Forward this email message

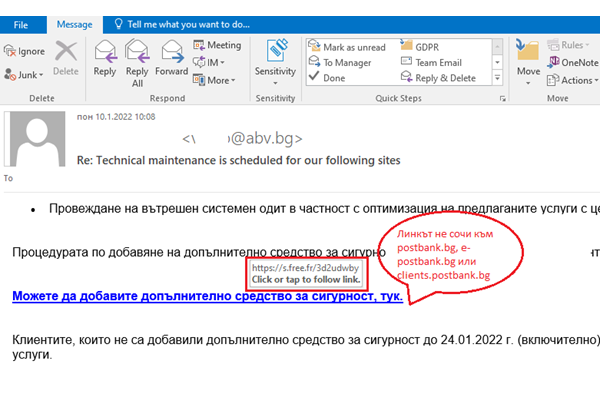pyautogui.click(x=171, y=56)
